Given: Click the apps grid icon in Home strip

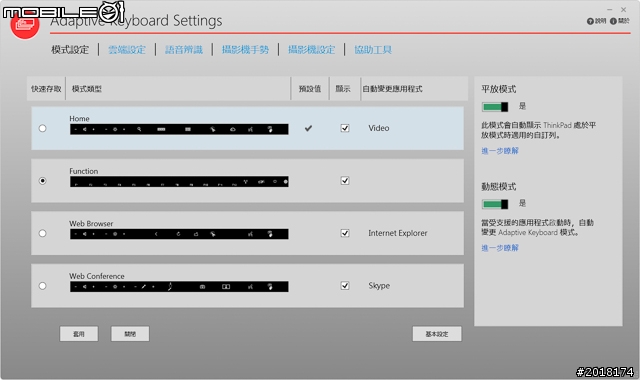Looking at the screenshot, I should coord(188,129).
